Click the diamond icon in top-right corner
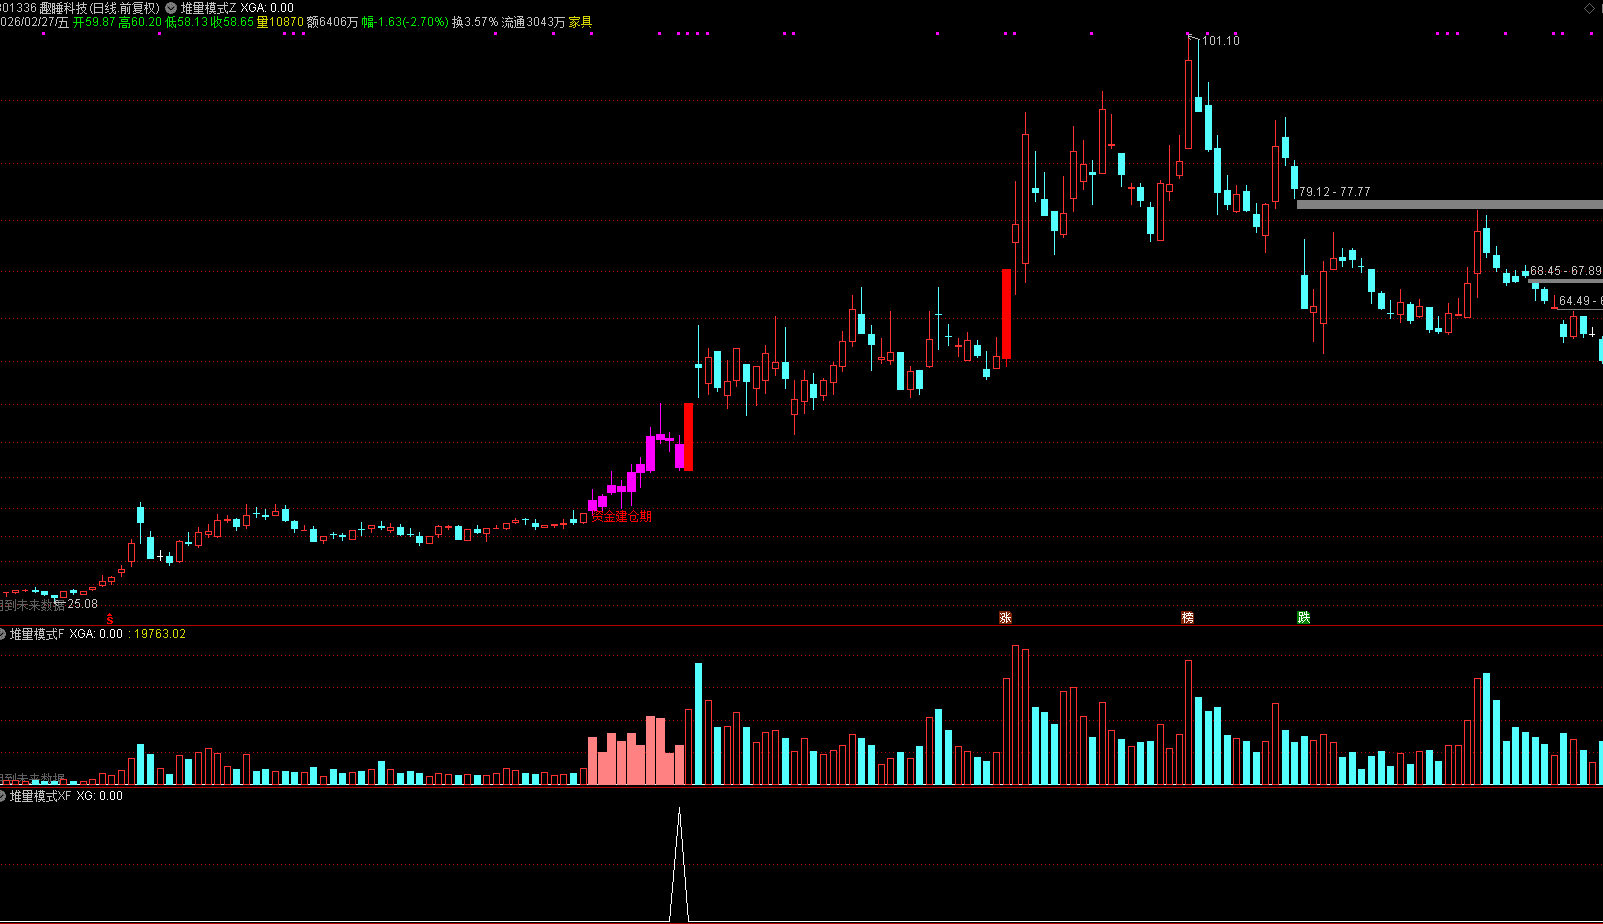This screenshot has width=1603, height=924. pyautogui.click(x=1590, y=8)
